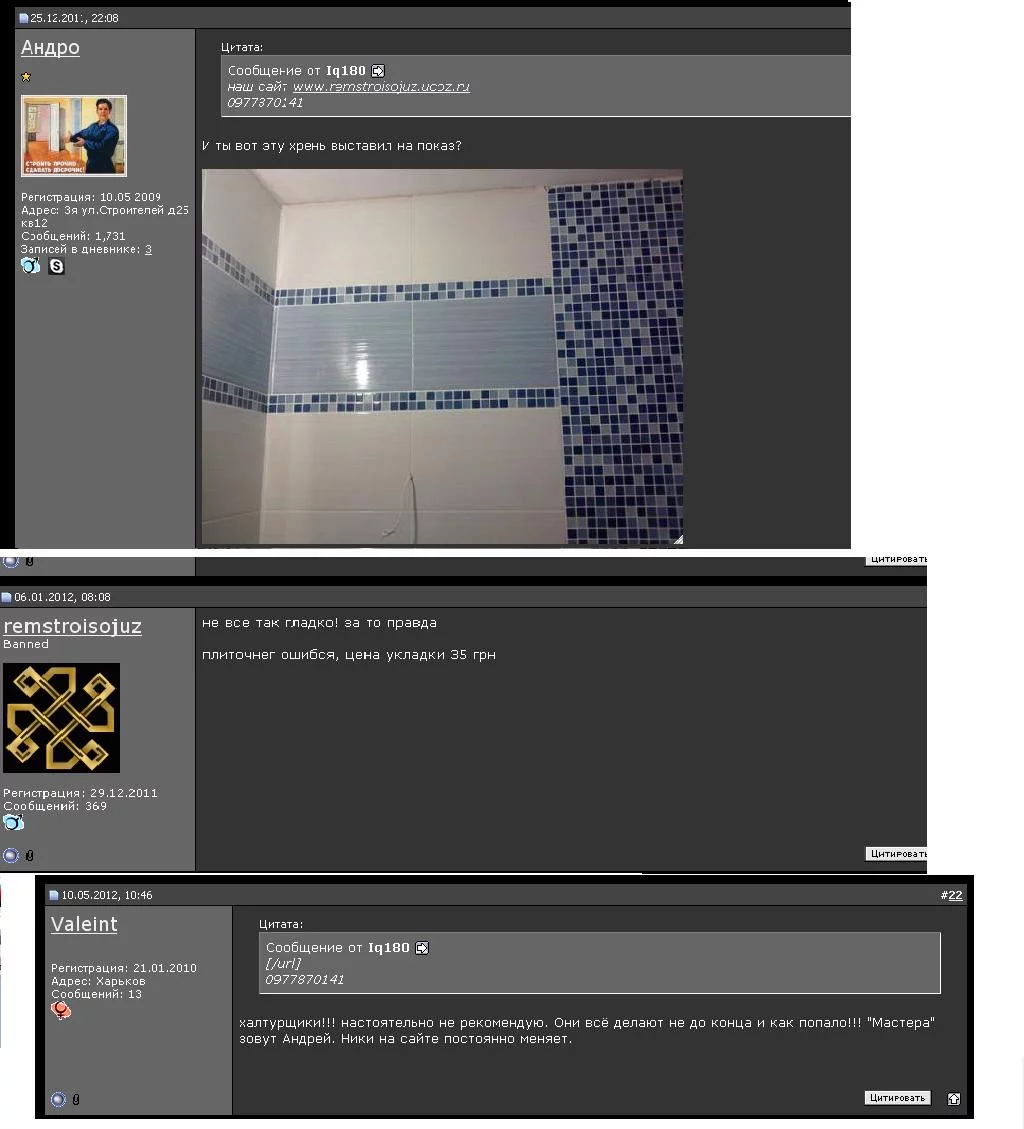Click the post icon beside 25.12.2011 date
The width and height of the screenshot is (1024, 1129).
point(24,18)
